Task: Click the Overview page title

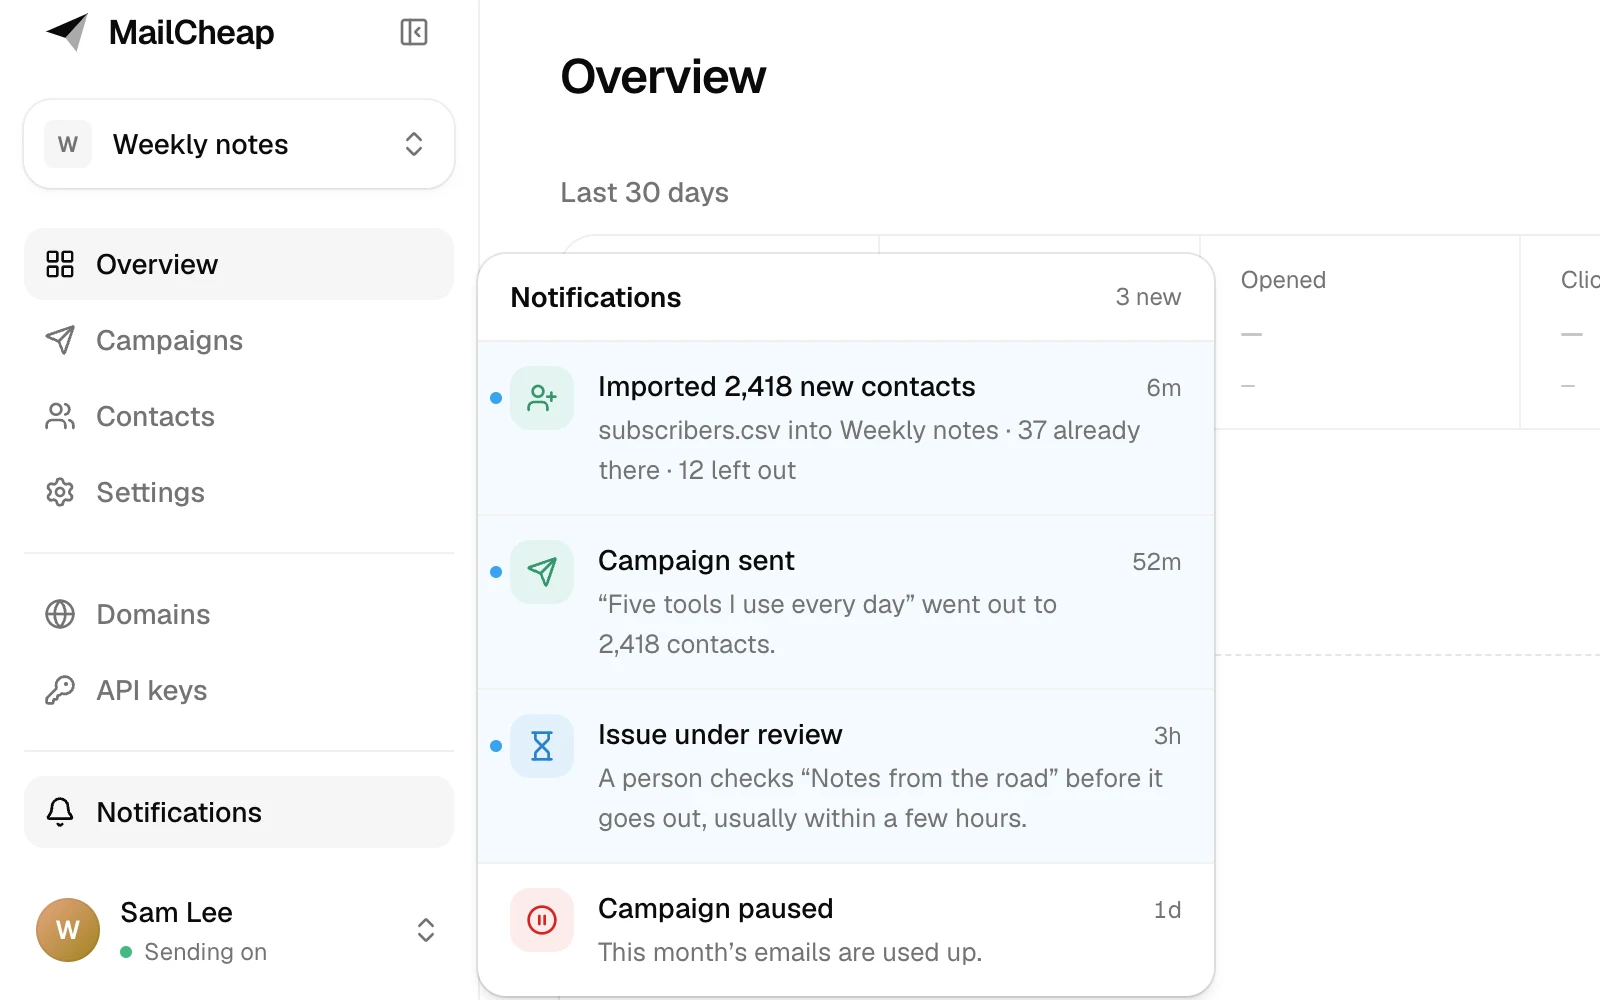Action: click(663, 77)
